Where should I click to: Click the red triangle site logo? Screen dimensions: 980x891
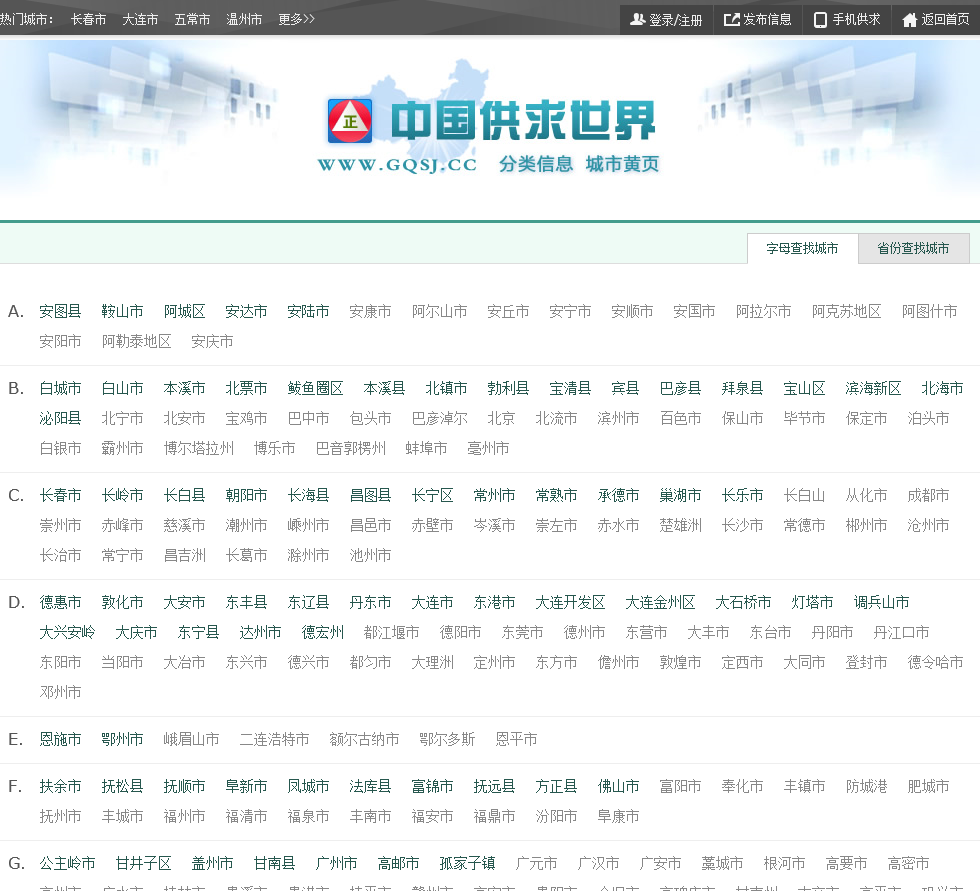pyautogui.click(x=350, y=121)
